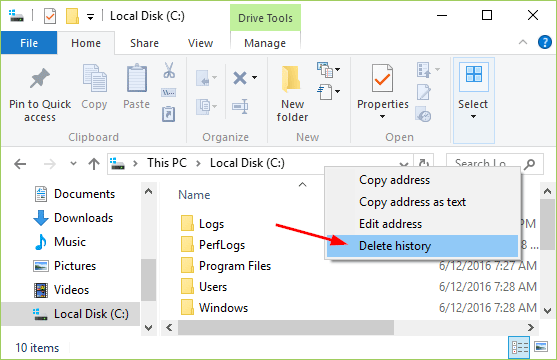The width and height of the screenshot is (557, 360).
Task: Select Edit address menu entry
Action: 422,224
